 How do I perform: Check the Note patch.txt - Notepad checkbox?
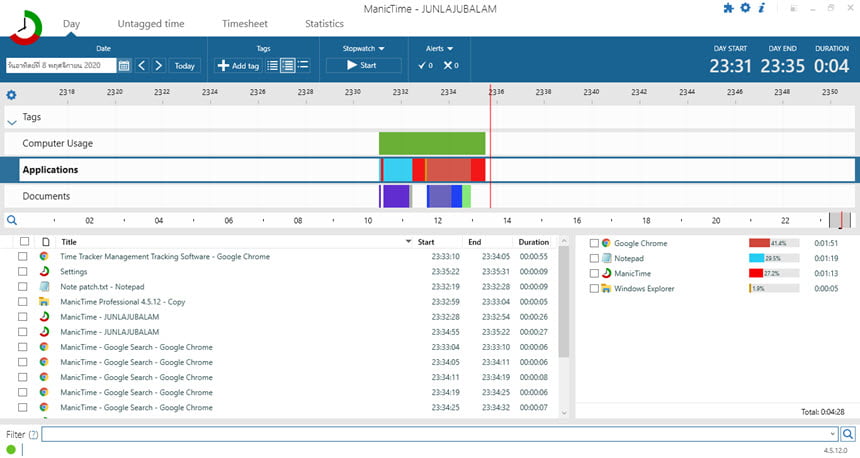click(22, 286)
